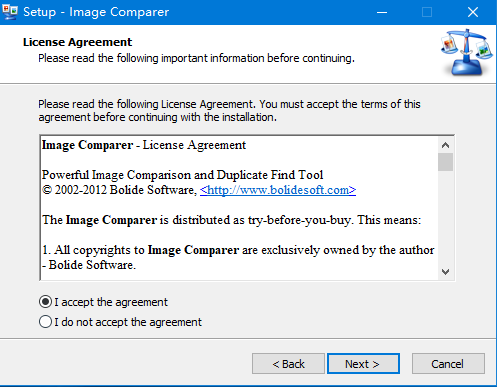
Task: Minimize the Setup window
Action: tap(382, 12)
